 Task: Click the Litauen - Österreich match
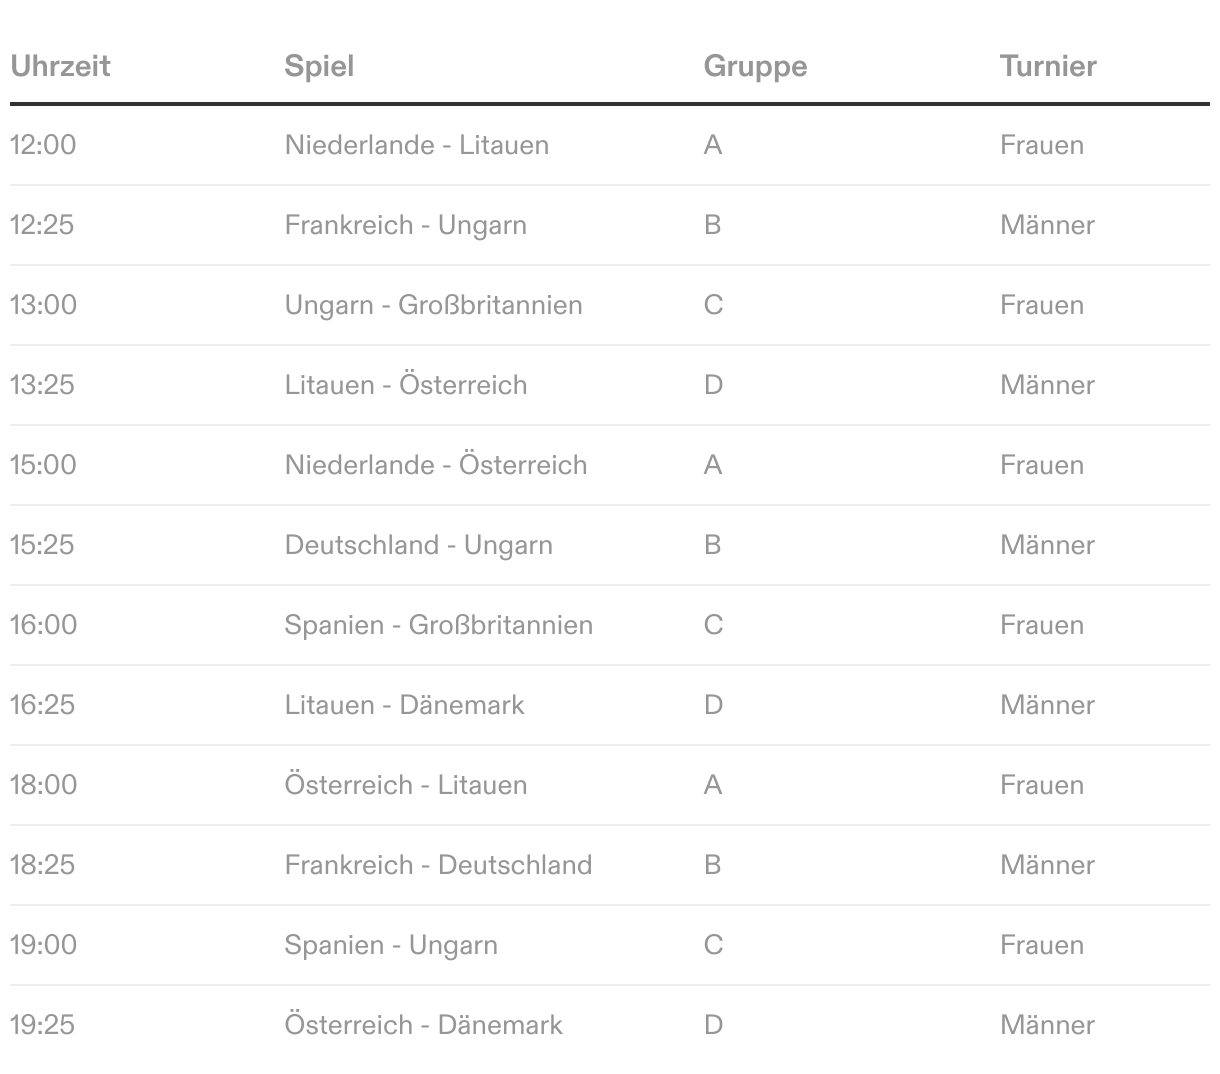point(405,385)
